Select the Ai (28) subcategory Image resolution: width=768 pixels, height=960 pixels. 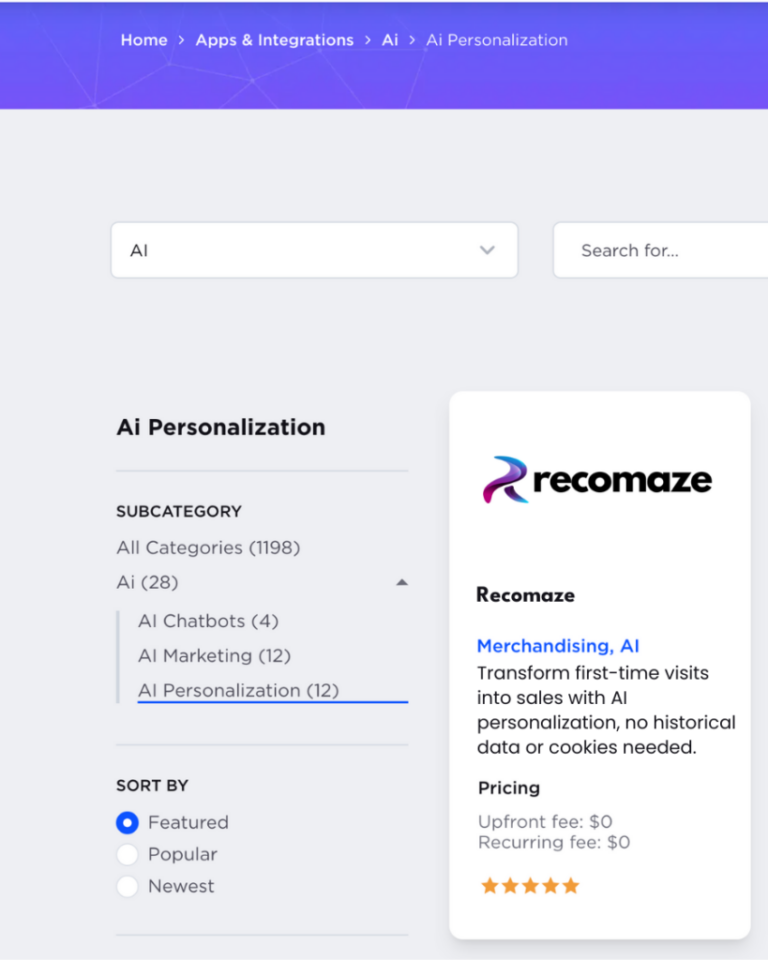coord(147,582)
